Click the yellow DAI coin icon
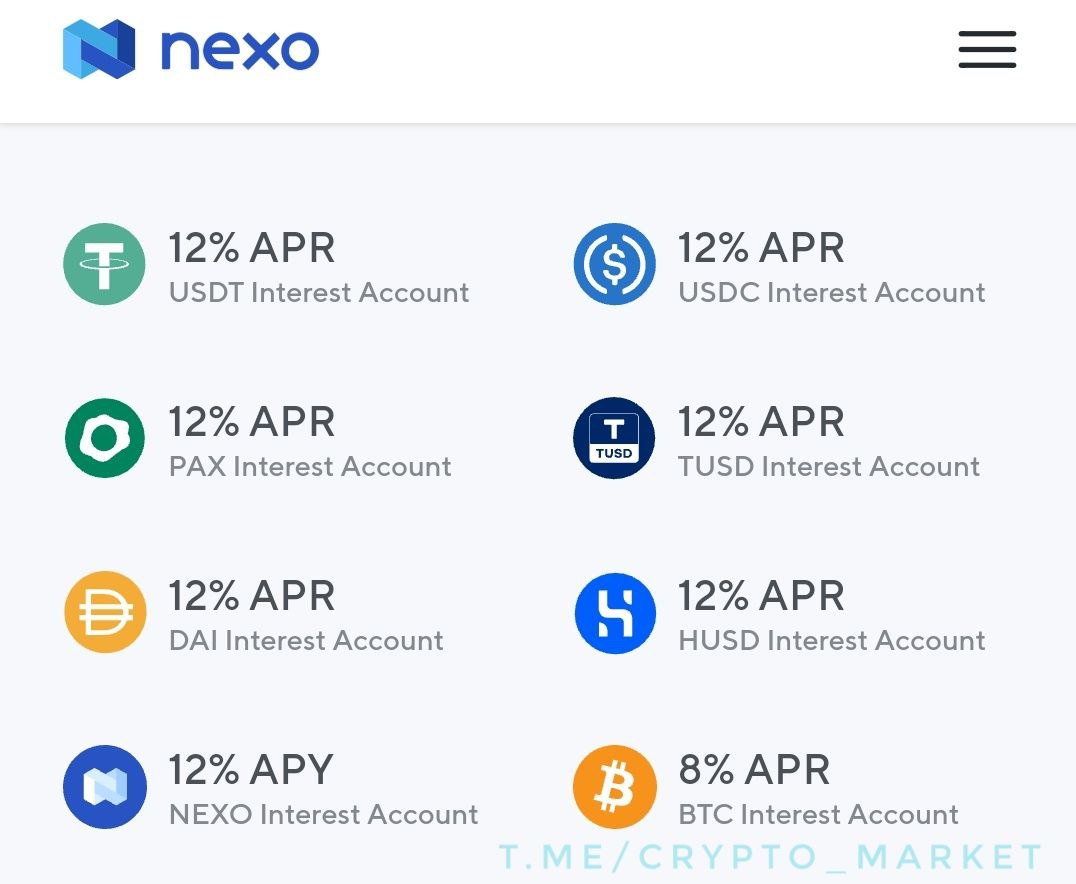The height and width of the screenshot is (884, 1076). click(105, 612)
